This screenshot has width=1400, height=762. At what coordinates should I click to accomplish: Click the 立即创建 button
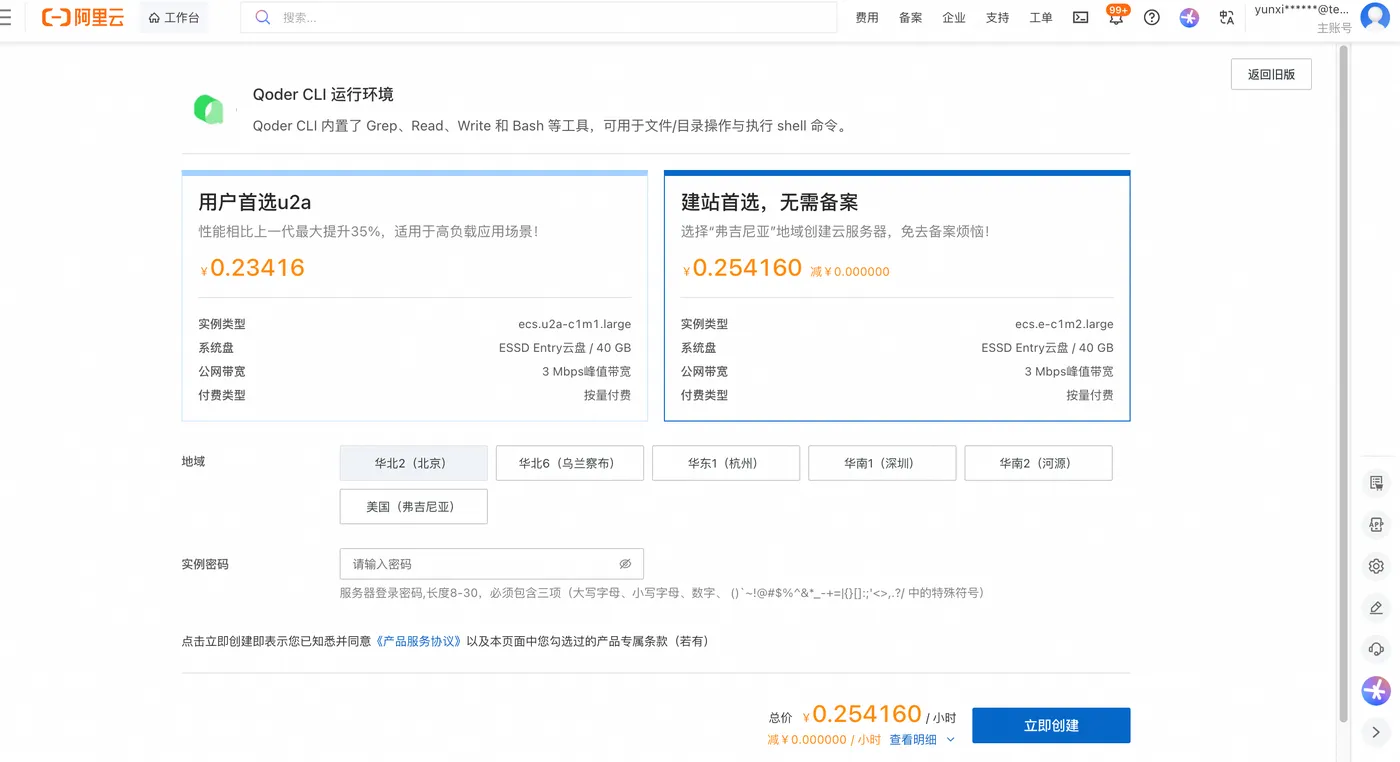[1051, 726]
